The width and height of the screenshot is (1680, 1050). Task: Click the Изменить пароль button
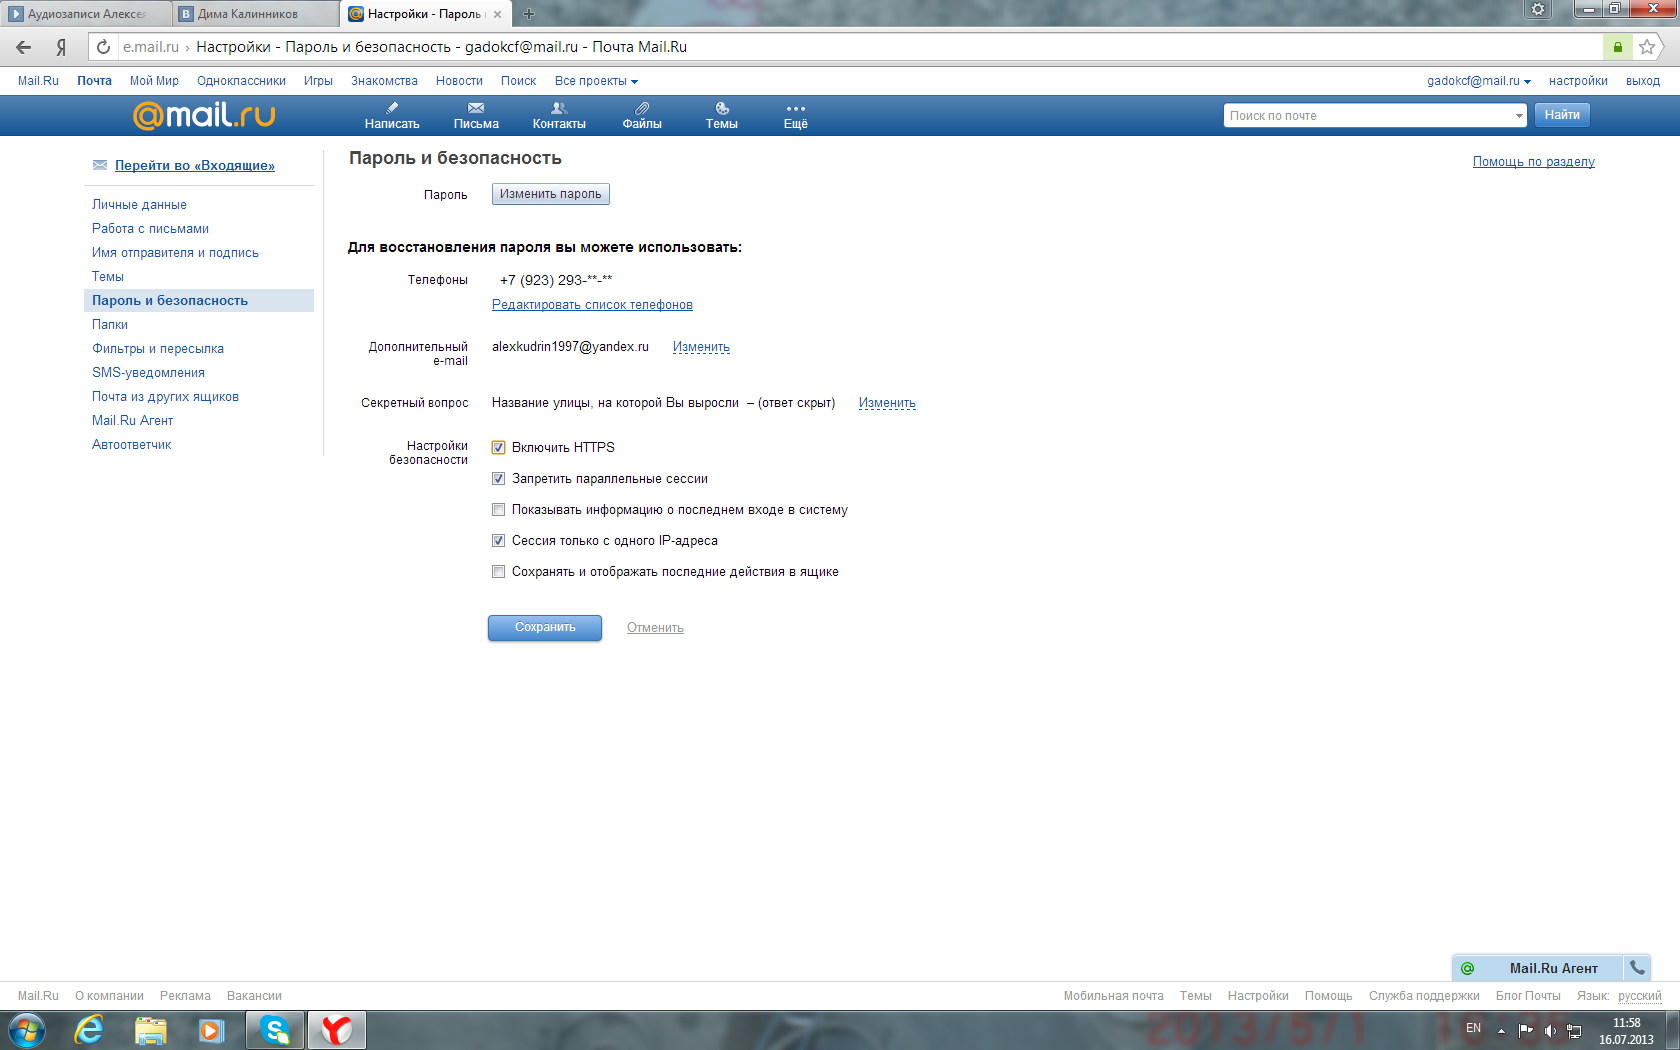tap(550, 194)
